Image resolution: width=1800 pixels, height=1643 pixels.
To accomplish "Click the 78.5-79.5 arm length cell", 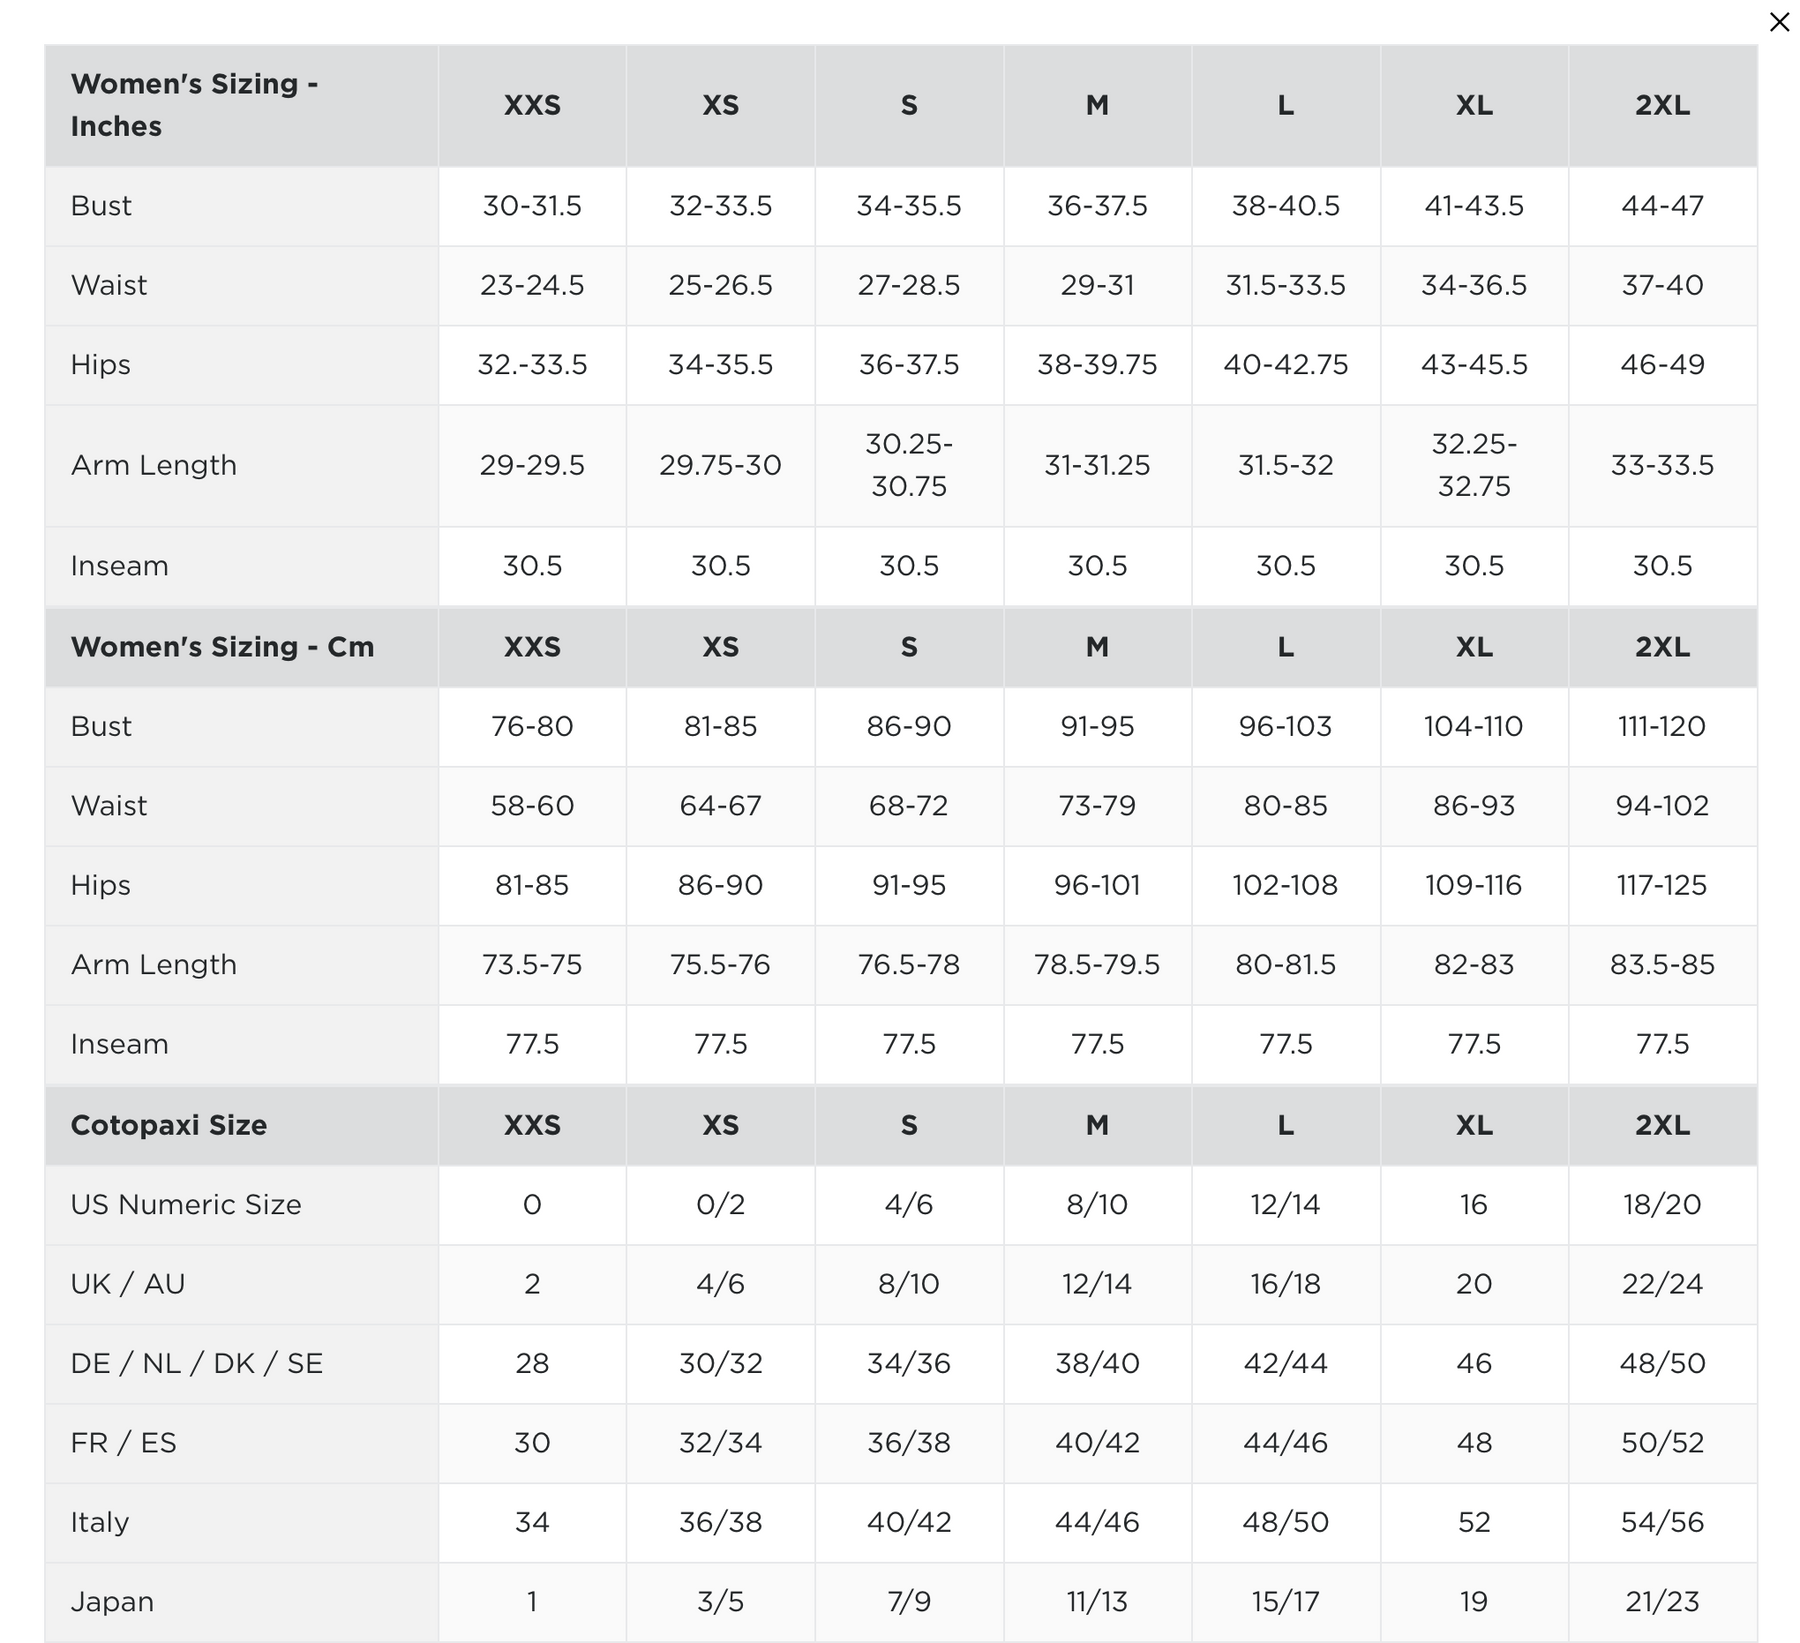I will point(1097,965).
